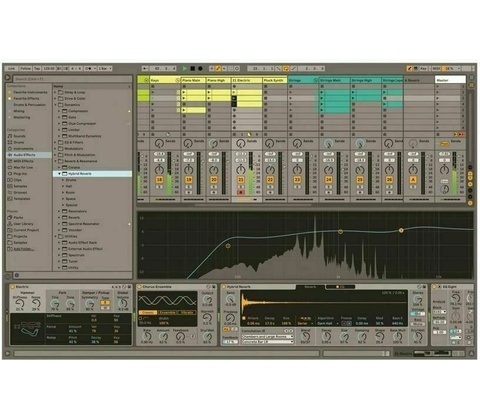Select Ensemble mode in Chorus-Ensemble
Viewport: 480px width, 420px height.
click(x=167, y=313)
